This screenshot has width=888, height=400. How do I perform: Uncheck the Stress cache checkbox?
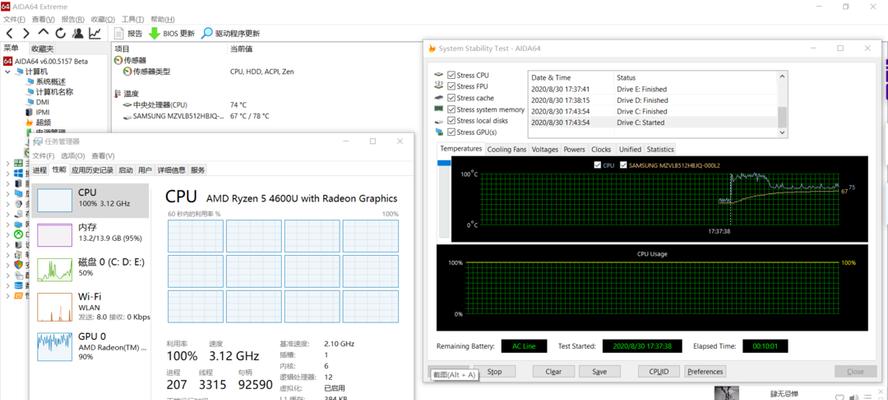point(451,97)
